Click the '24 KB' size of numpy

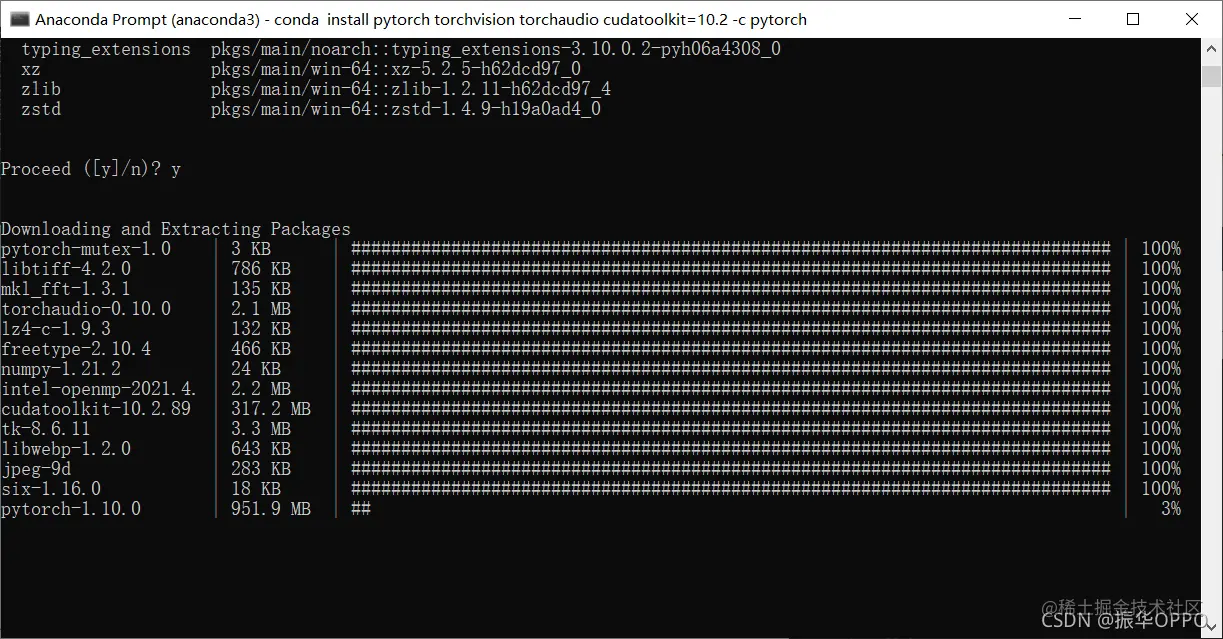(x=256, y=369)
